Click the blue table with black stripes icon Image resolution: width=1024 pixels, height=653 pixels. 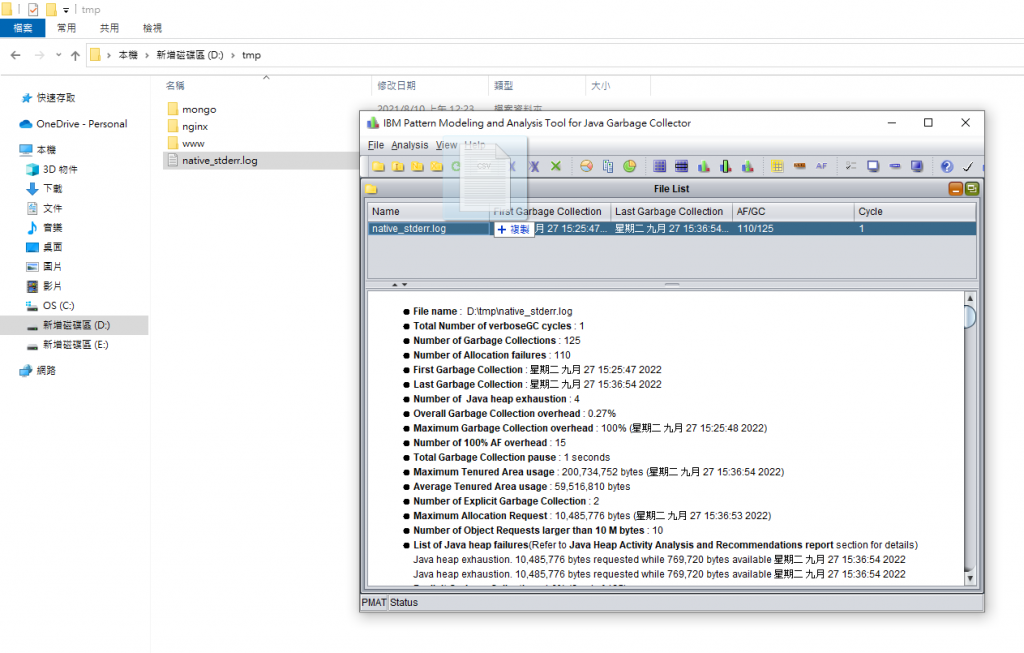tap(681, 167)
